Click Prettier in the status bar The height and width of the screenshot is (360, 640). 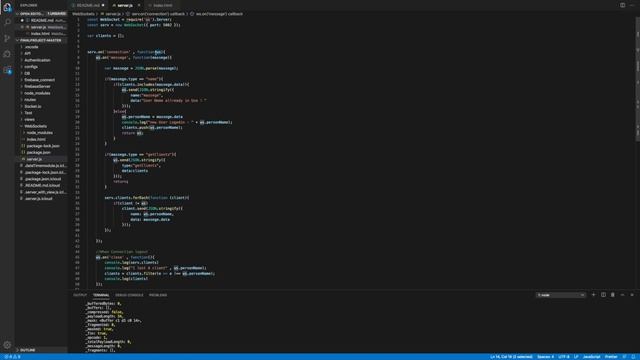611,357
